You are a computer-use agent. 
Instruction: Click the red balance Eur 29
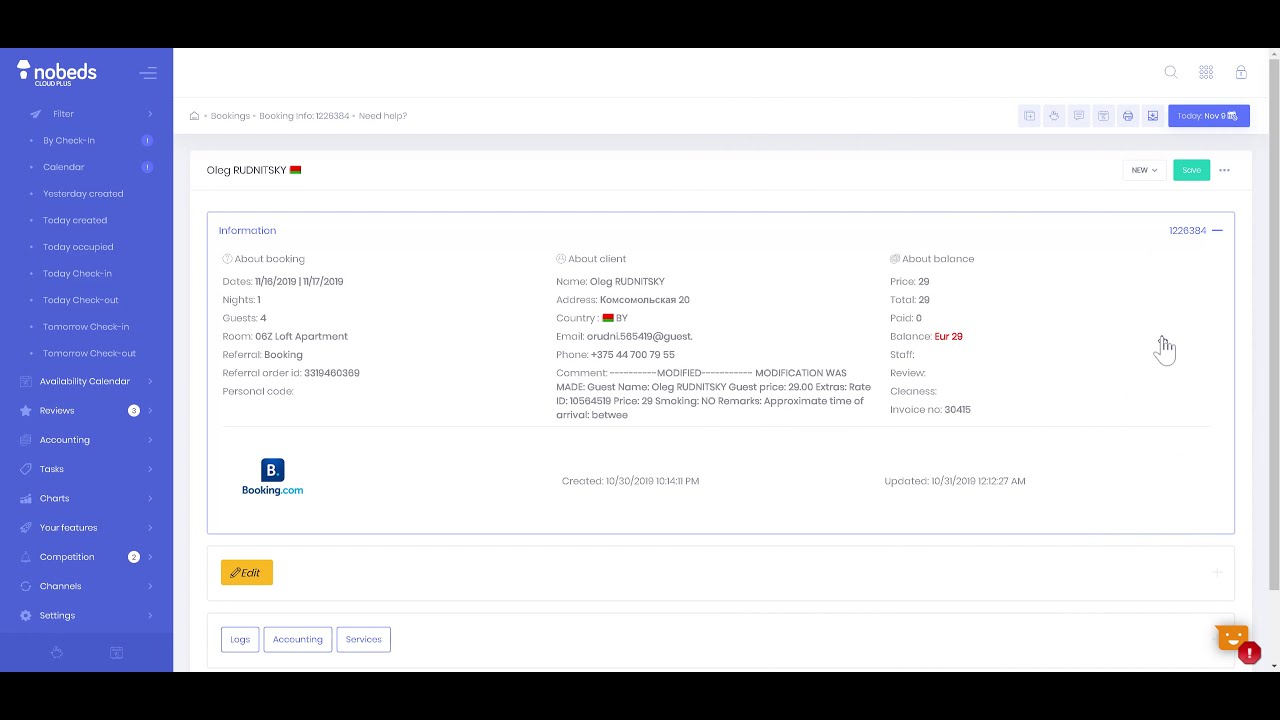tap(948, 337)
